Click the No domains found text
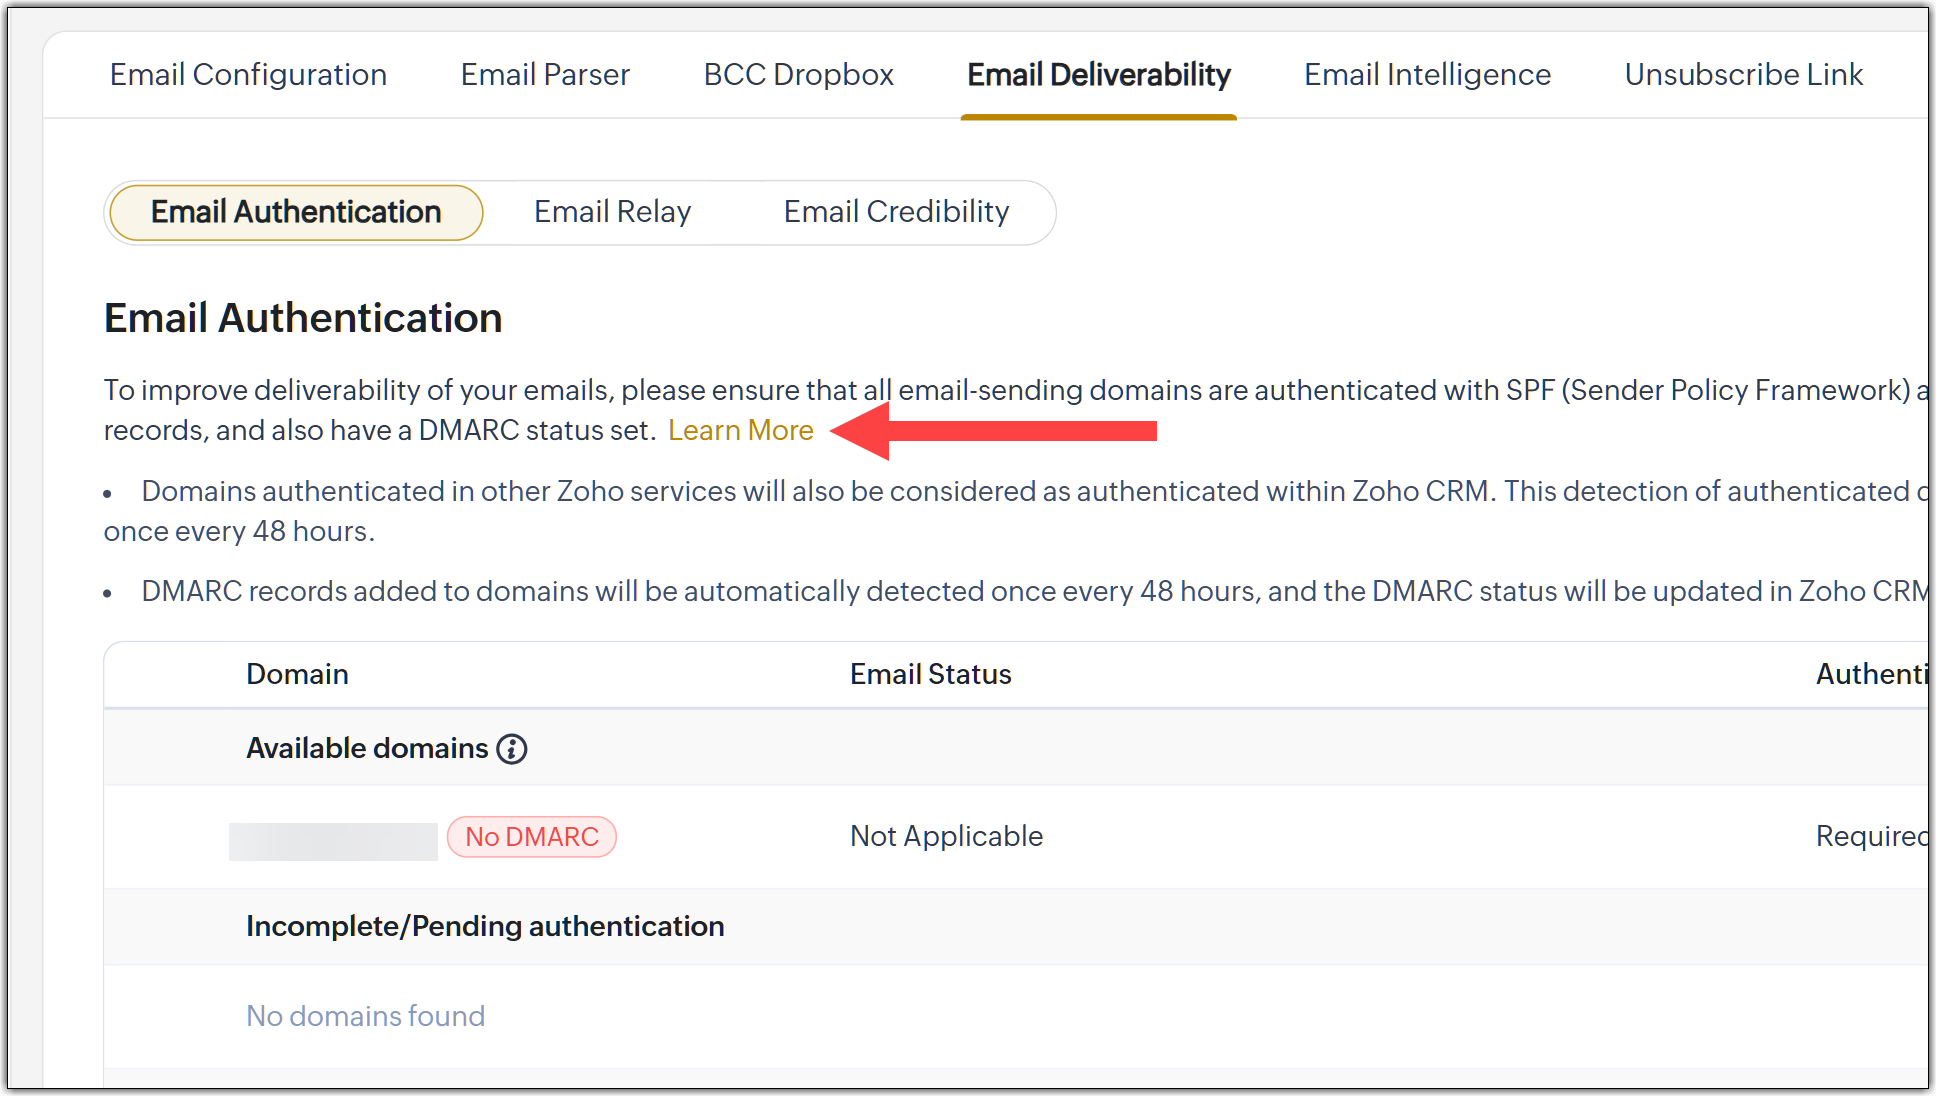This screenshot has width=1937, height=1097. [x=365, y=1017]
